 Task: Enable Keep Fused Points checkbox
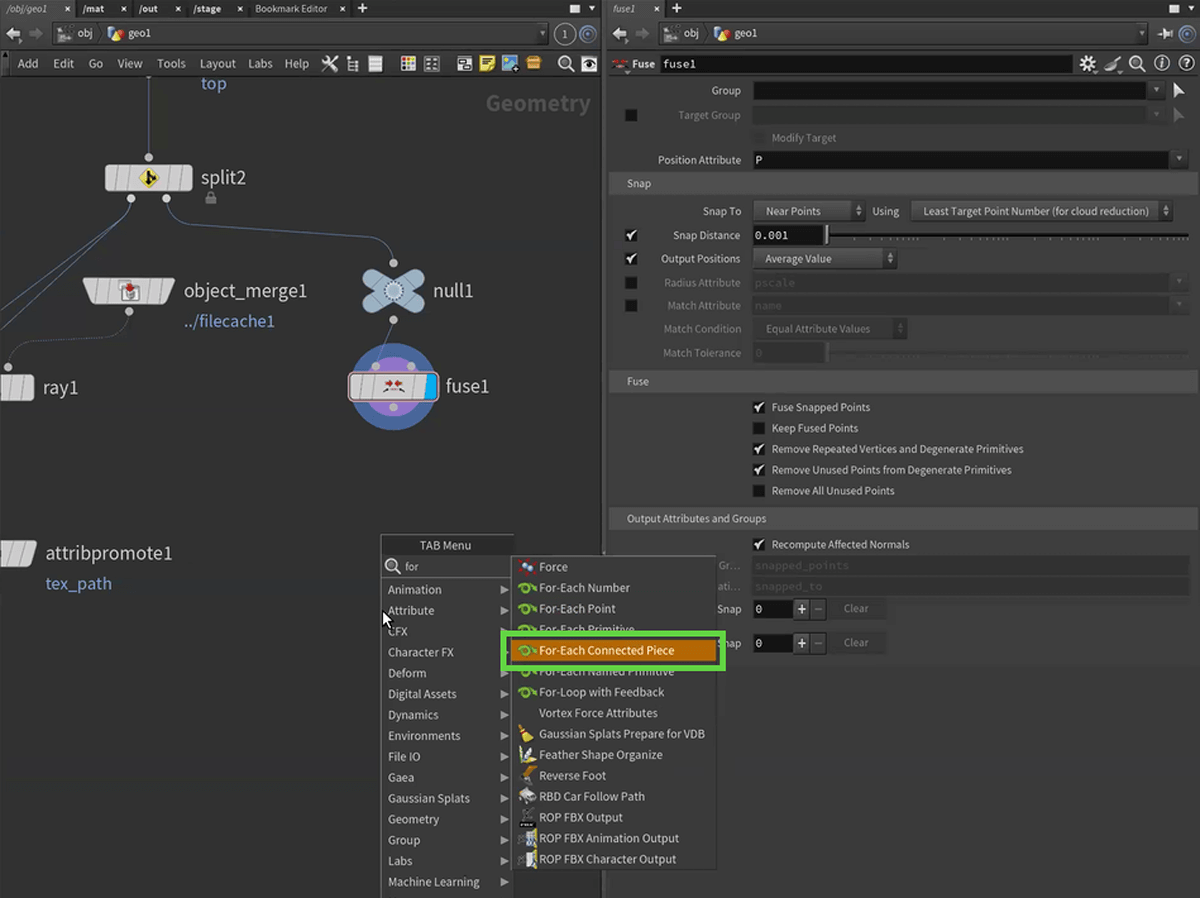759,429
